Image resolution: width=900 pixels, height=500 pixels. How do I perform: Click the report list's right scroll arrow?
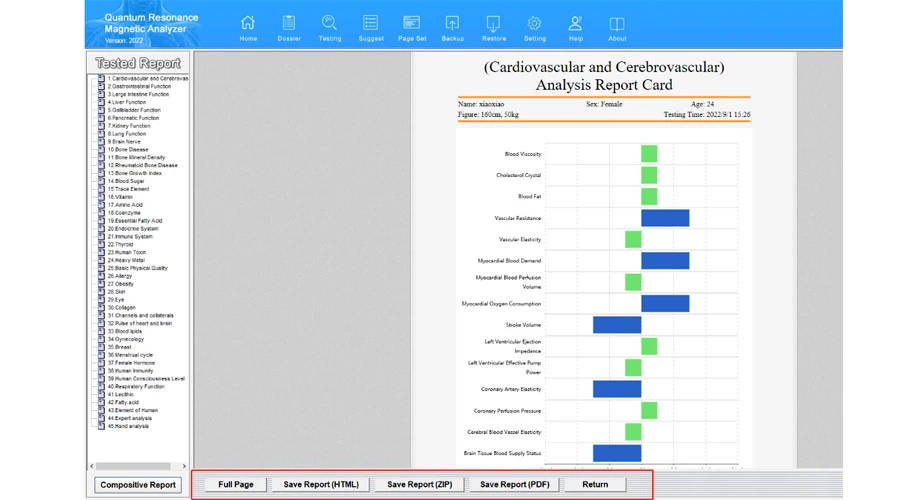tap(184, 466)
